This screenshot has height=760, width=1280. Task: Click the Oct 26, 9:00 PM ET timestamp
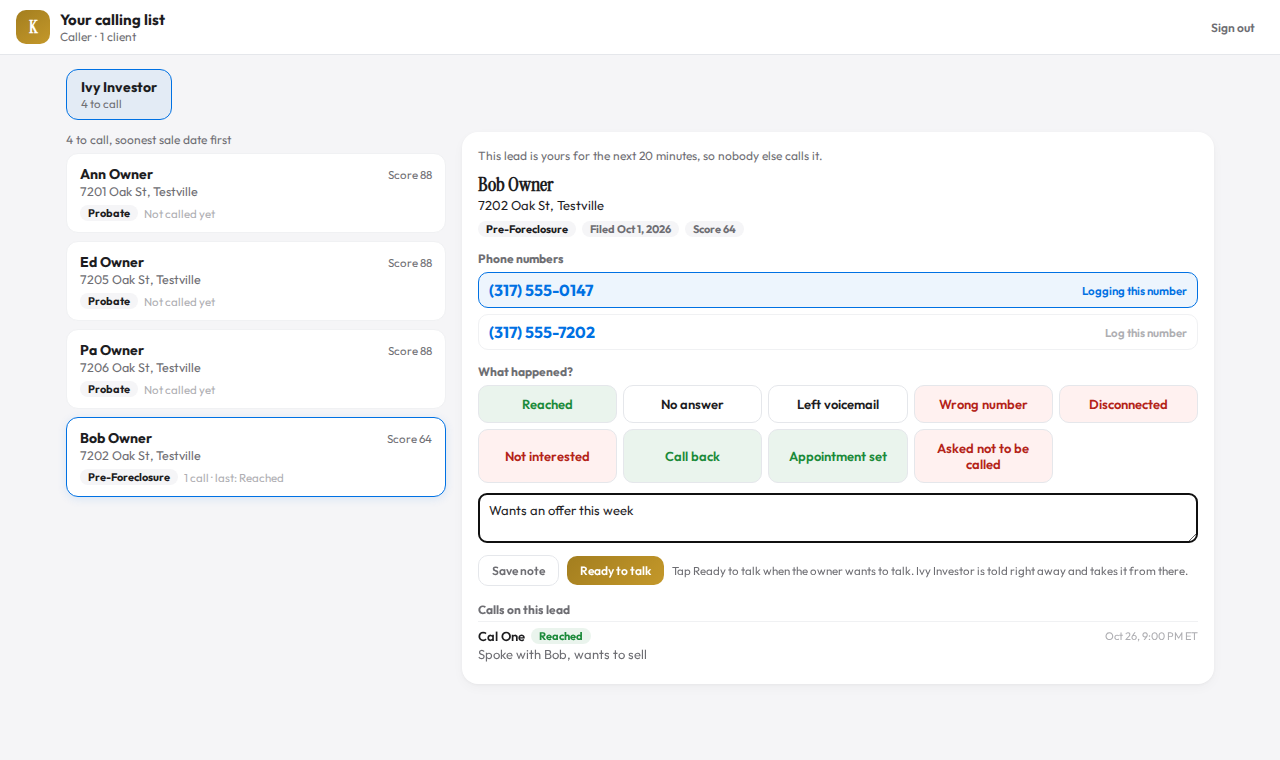click(x=1151, y=636)
